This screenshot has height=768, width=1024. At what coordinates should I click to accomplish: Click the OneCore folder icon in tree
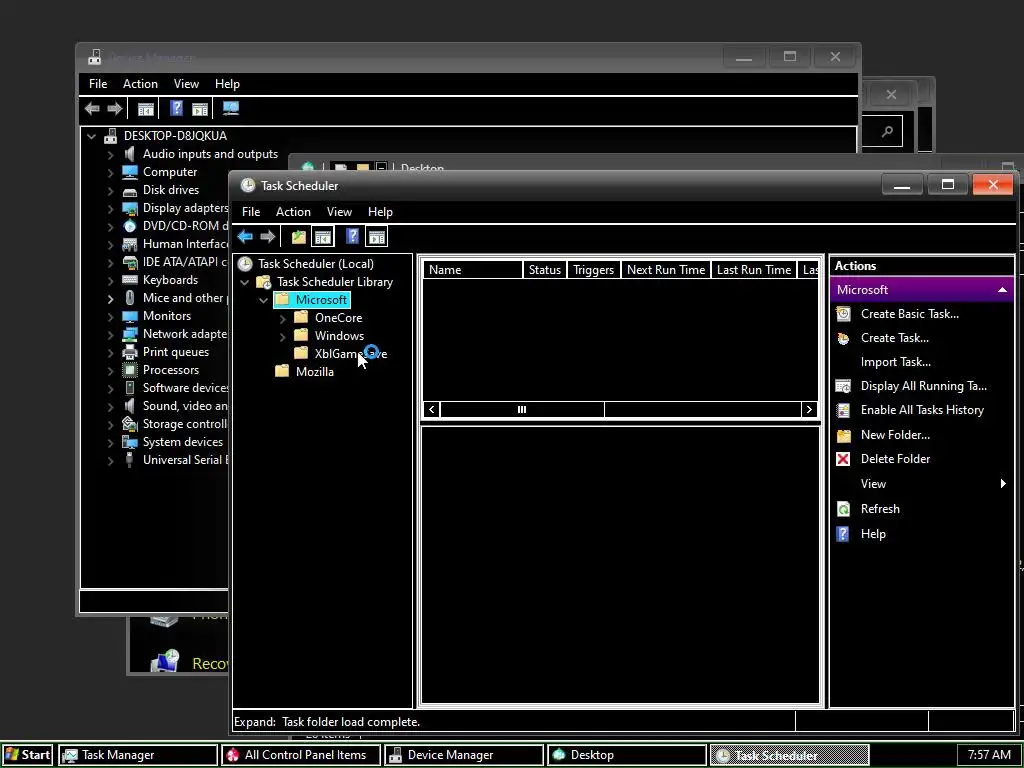pyautogui.click(x=301, y=317)
